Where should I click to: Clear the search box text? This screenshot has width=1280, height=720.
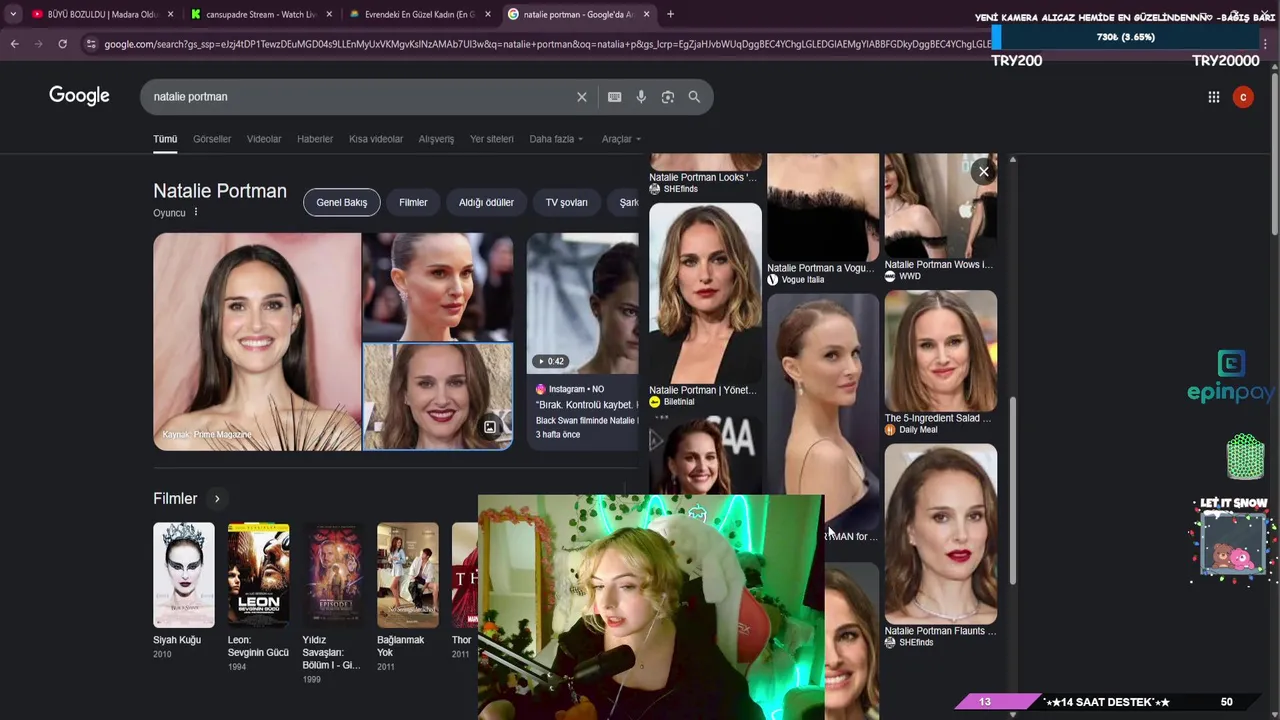coord(582,97)
